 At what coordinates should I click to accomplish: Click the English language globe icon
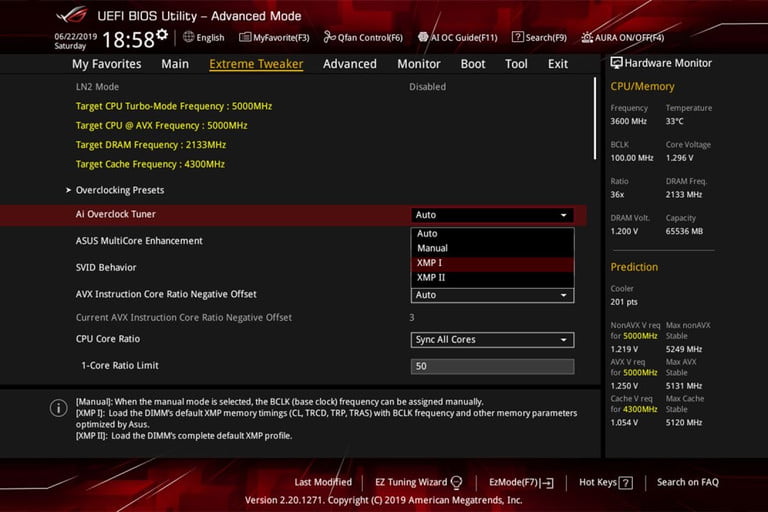pos(189,37)
